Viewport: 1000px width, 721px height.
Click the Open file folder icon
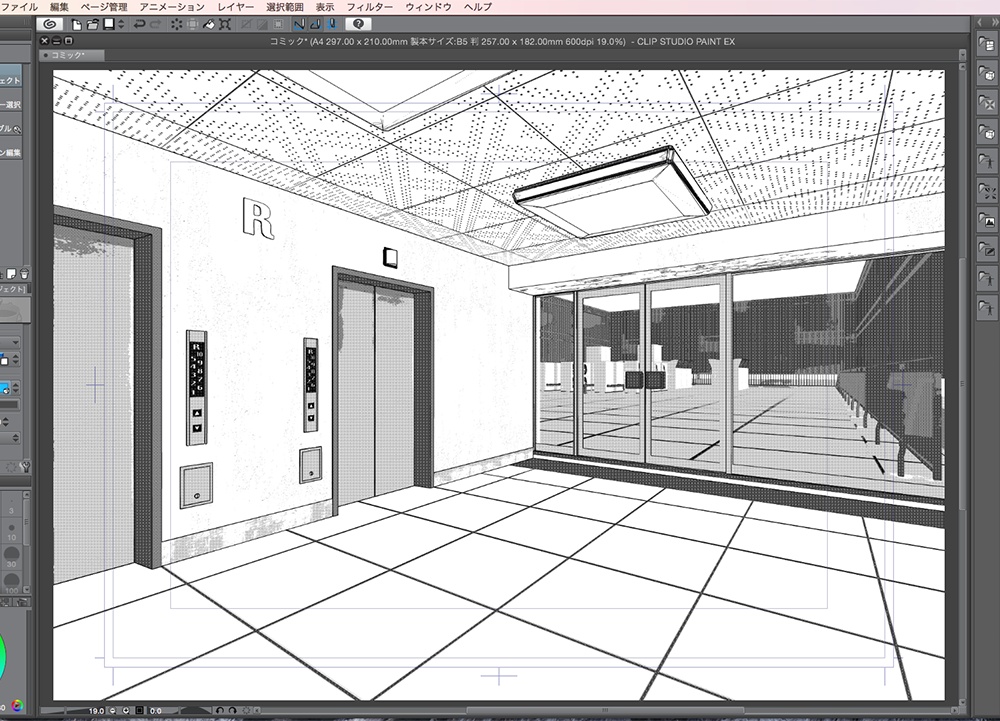(92, 24)
